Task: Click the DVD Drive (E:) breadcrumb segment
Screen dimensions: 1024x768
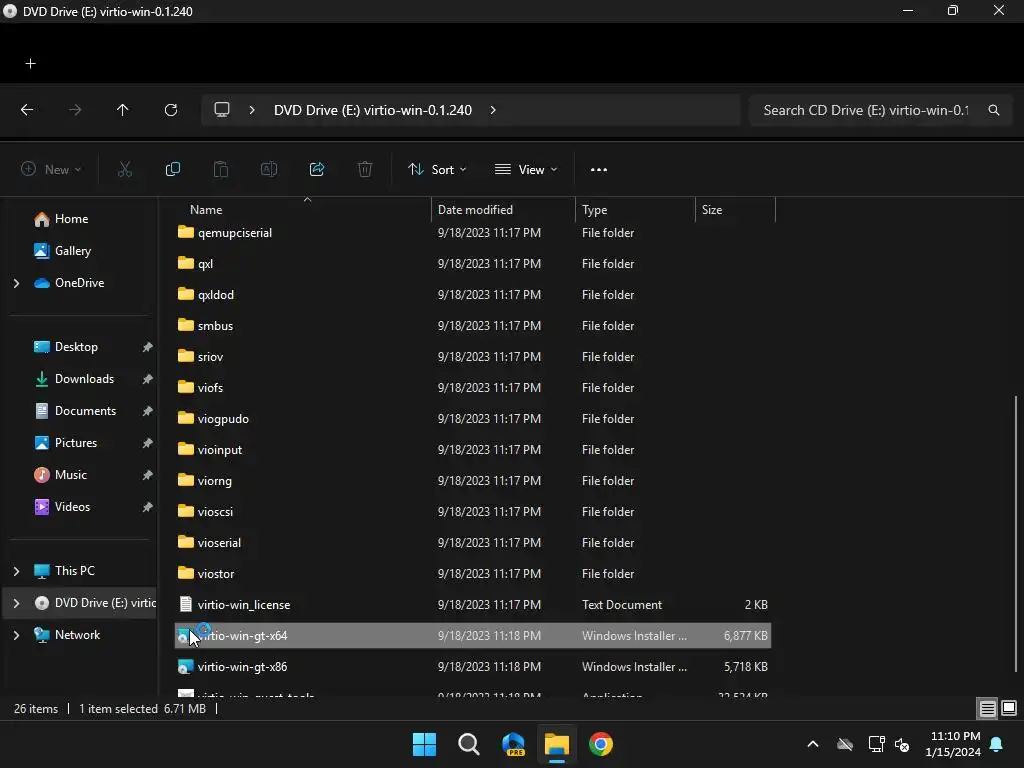Action: pyautogui.click(x=372, y=110)
